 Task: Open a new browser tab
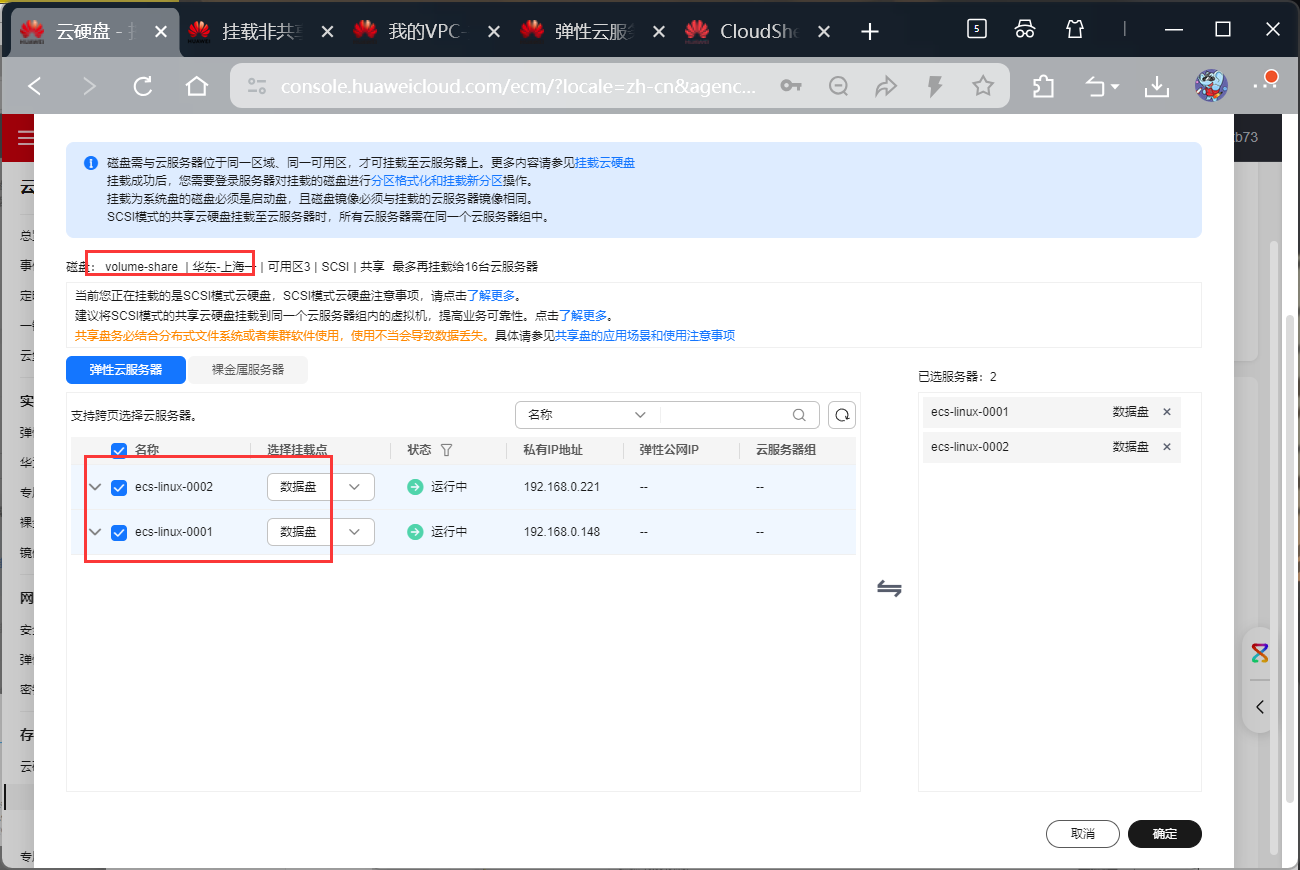(x=870, y=31)
